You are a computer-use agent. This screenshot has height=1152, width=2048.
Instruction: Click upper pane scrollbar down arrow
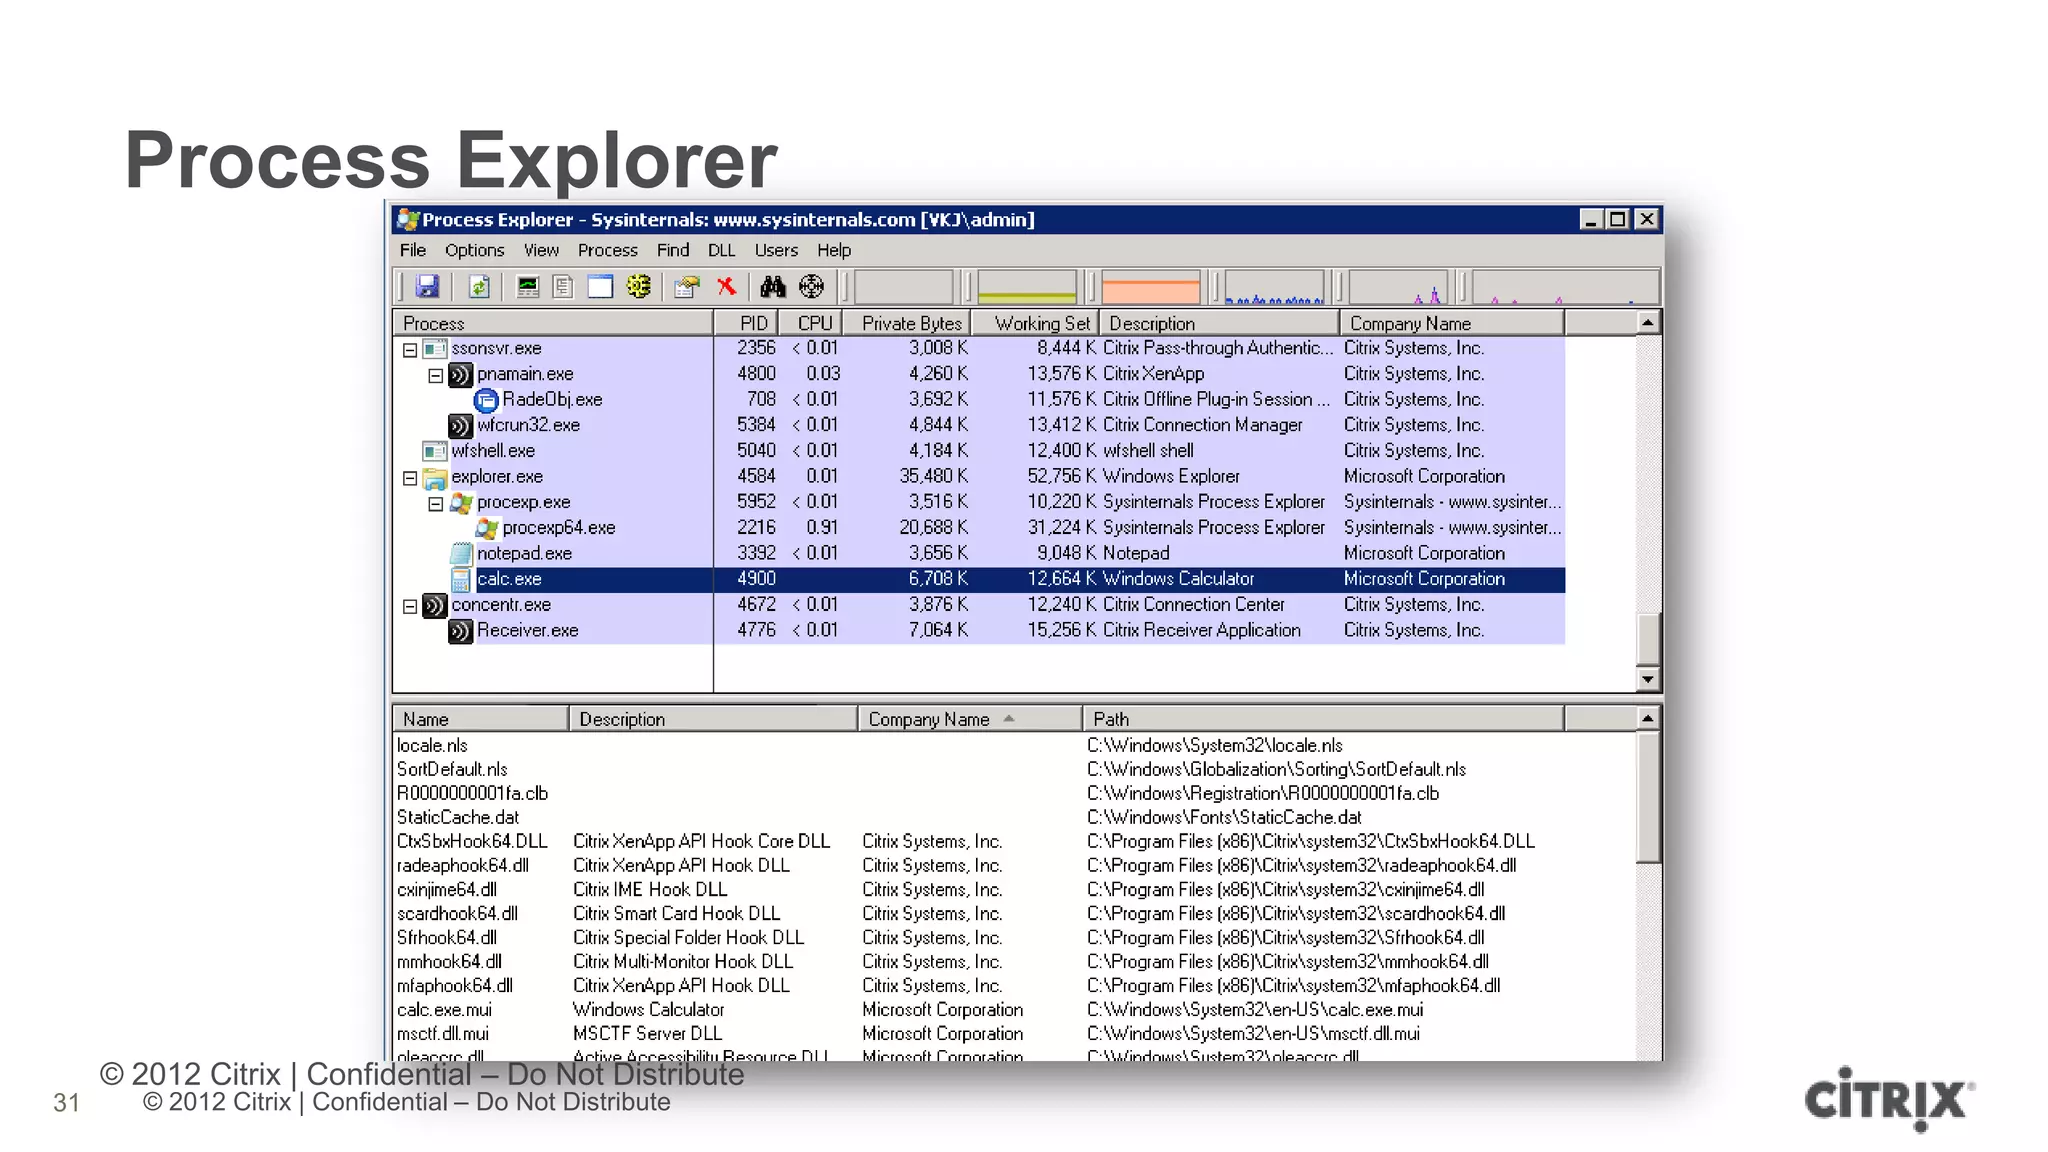point(1648,680)
